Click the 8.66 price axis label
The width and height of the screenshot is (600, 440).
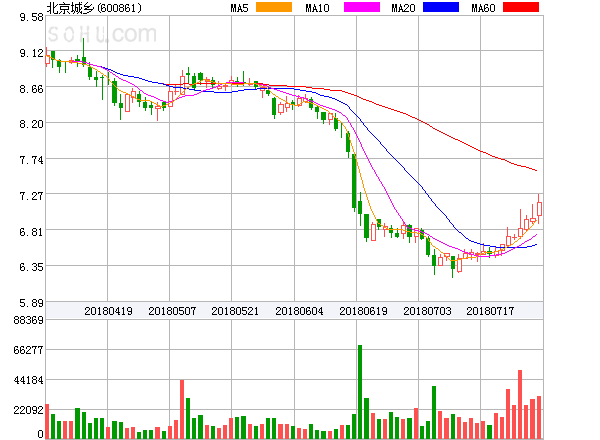[x=32, y=89]
